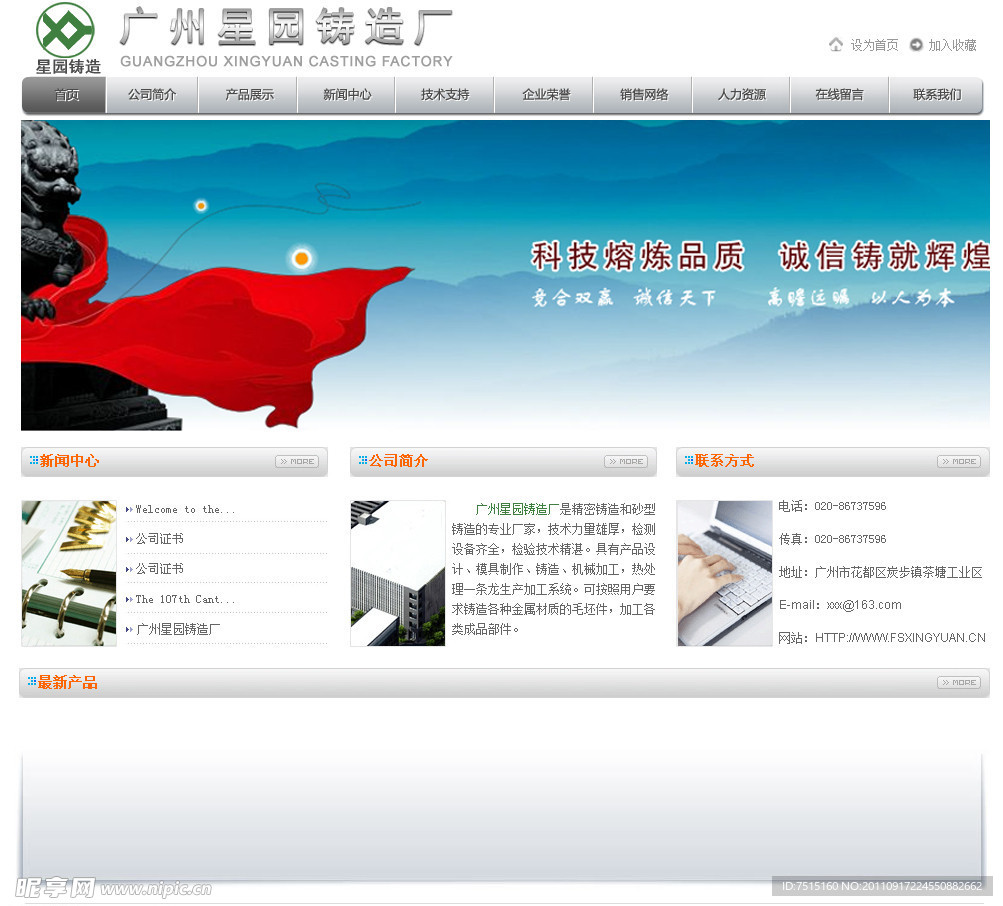1003x906 pixels.
Task: Open MORE button in 新闻中心 section
Action: pos(297,462)
